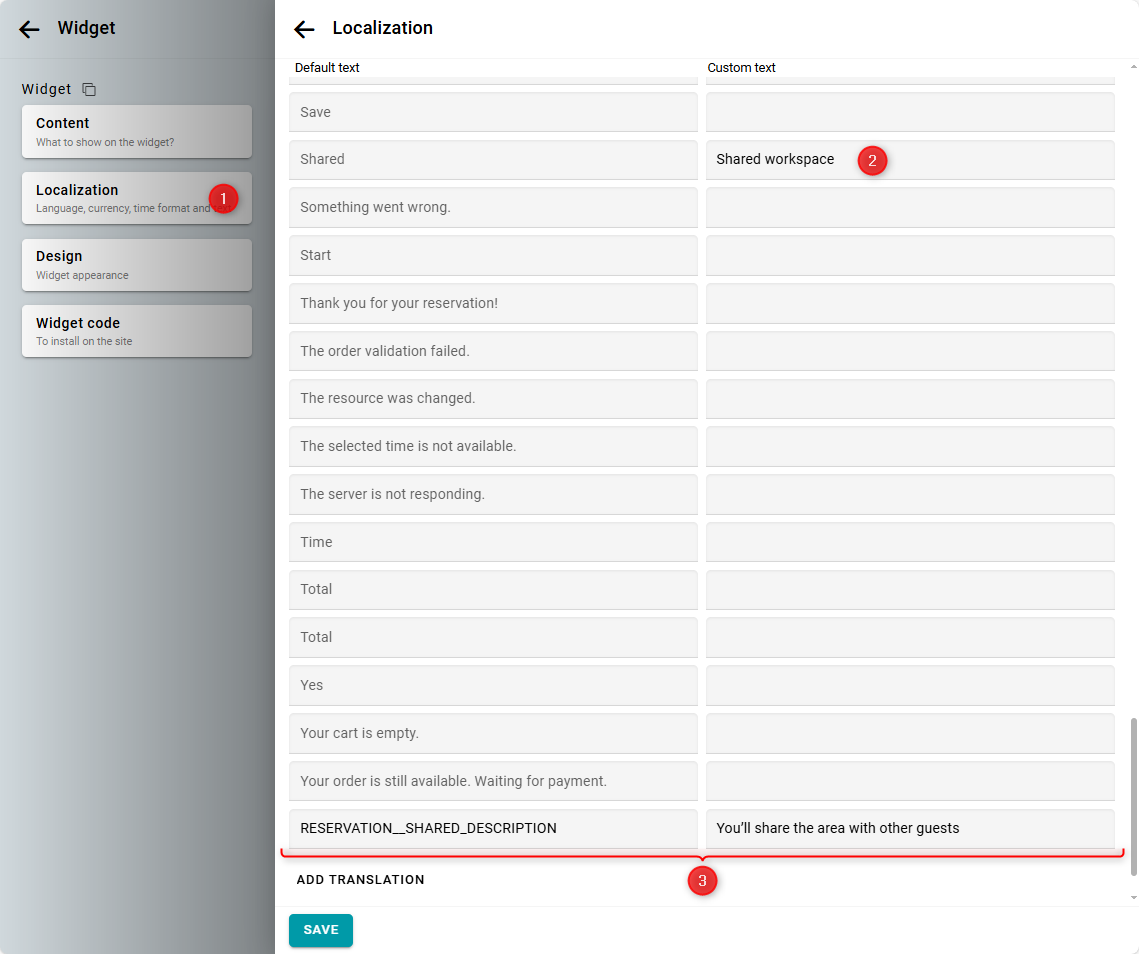Click custom text field for 'Thank you for your reservation!'

point(909,303)
